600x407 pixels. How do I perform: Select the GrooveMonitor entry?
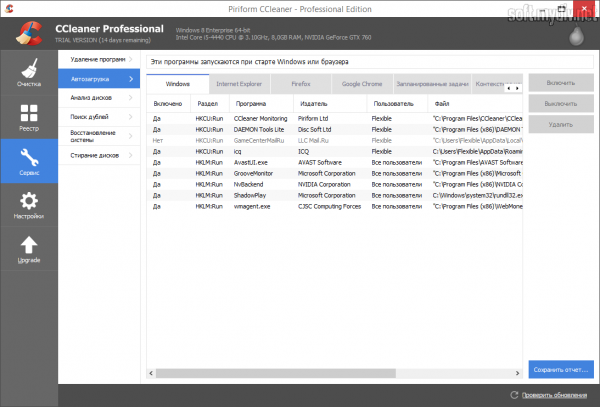[x=334, y=173]
